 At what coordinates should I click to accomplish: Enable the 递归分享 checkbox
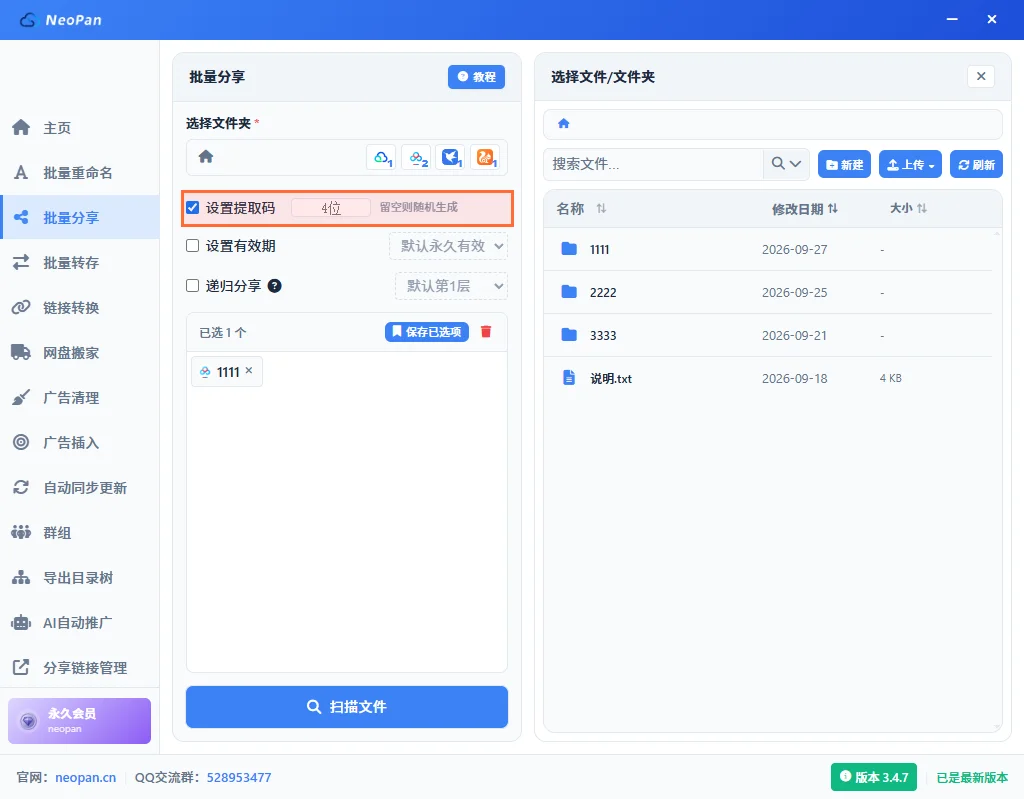pos(193,285)
